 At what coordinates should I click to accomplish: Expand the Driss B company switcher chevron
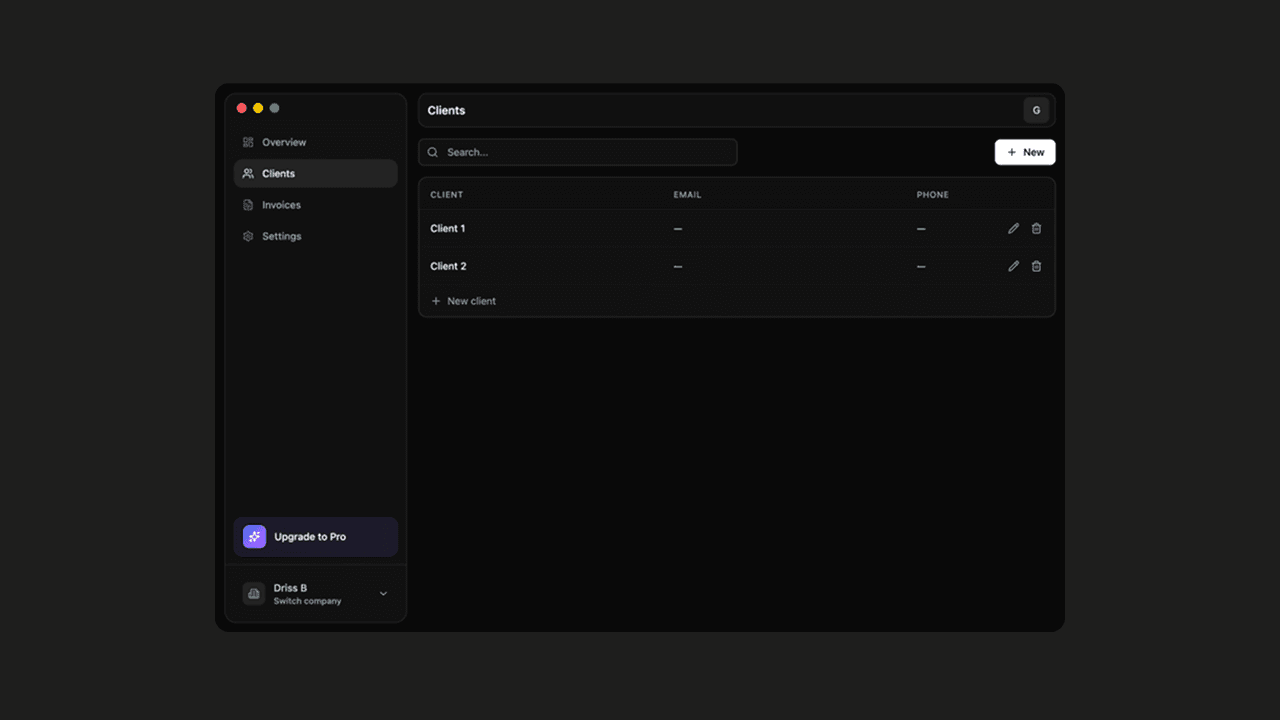383,594
